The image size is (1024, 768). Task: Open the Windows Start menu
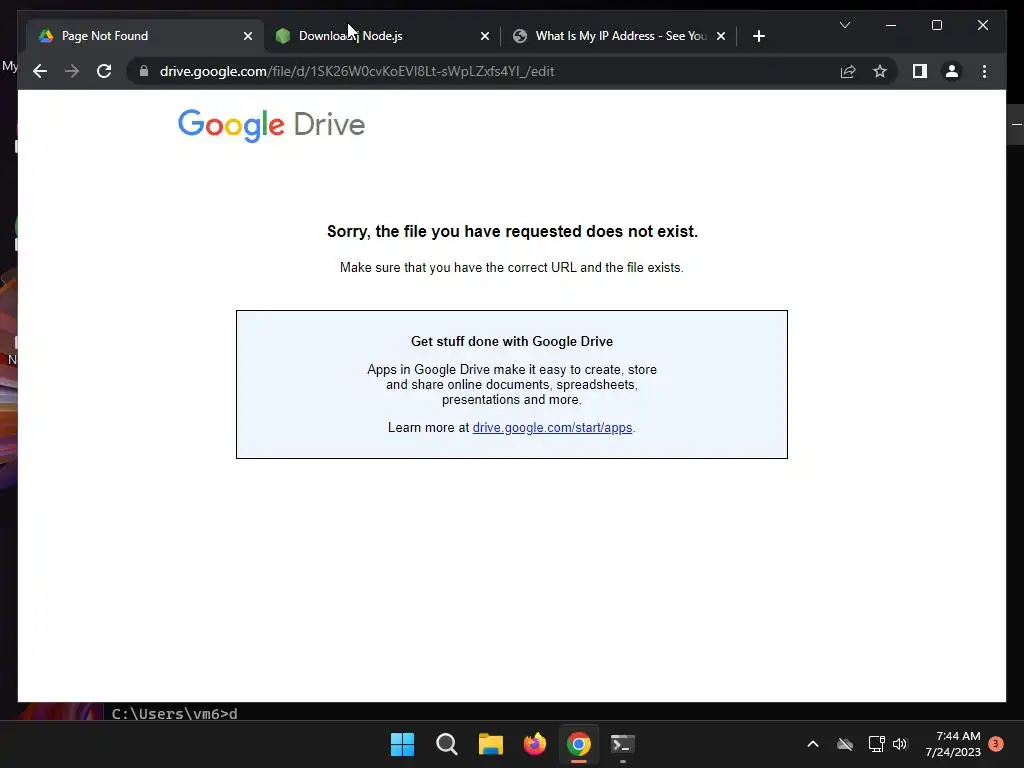[402, 744]
